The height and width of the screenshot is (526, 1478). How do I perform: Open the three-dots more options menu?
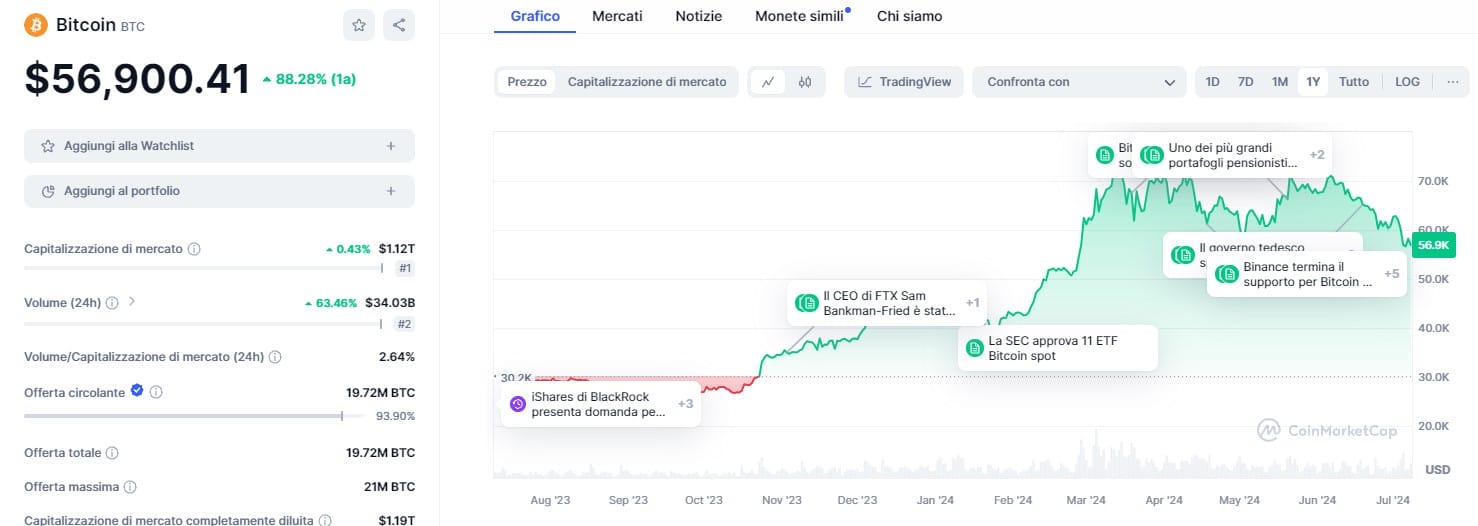point(1452,82)
